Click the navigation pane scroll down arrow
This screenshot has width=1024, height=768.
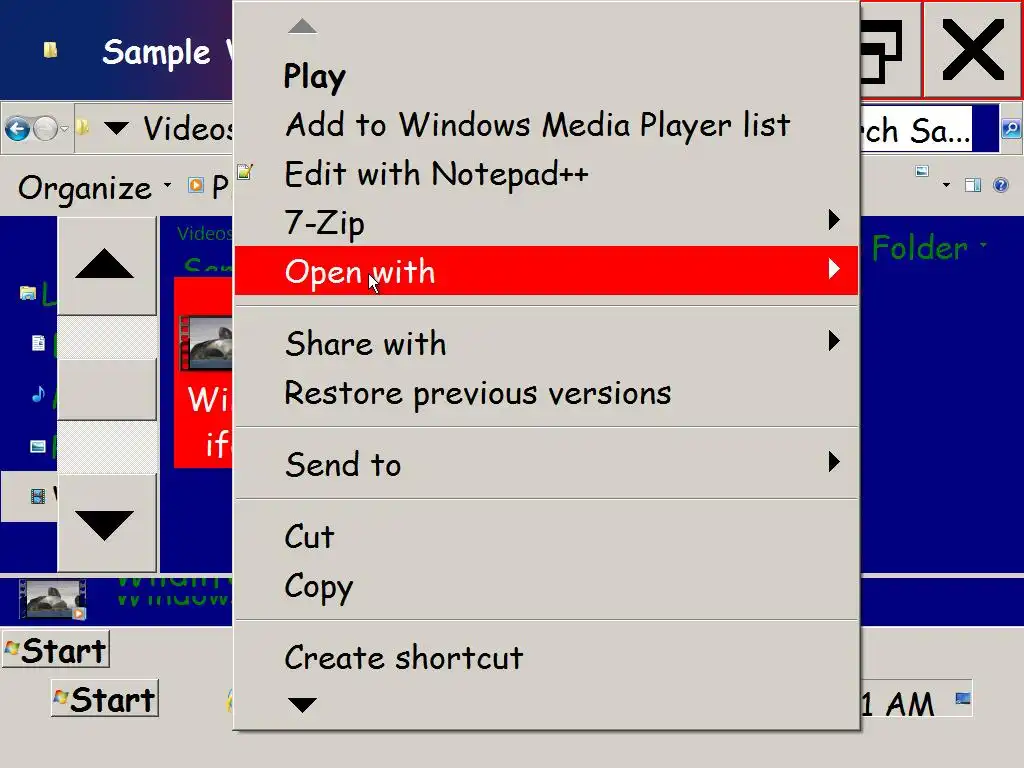tap(106, 524)
